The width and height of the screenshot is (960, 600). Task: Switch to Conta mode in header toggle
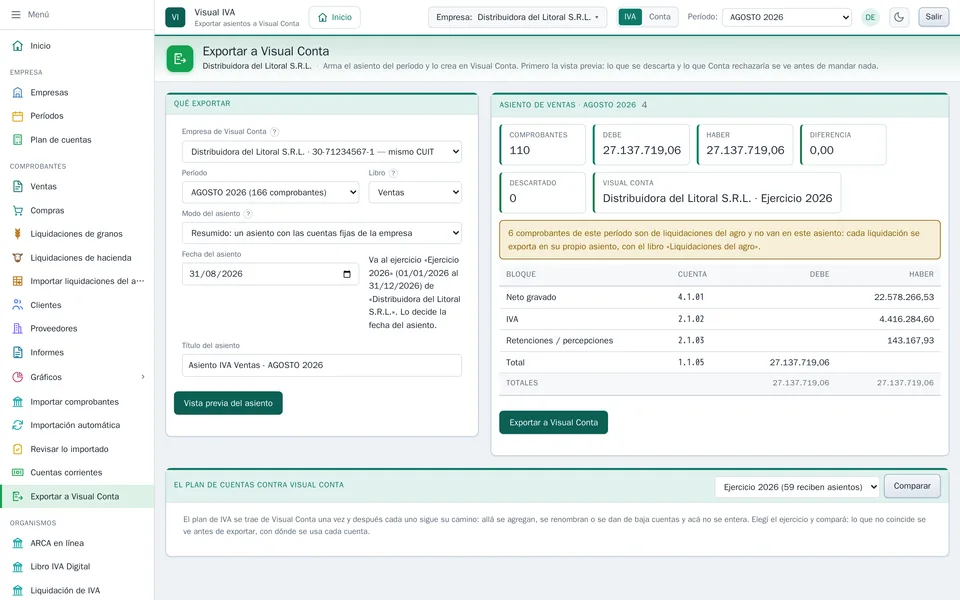[659, 17]
